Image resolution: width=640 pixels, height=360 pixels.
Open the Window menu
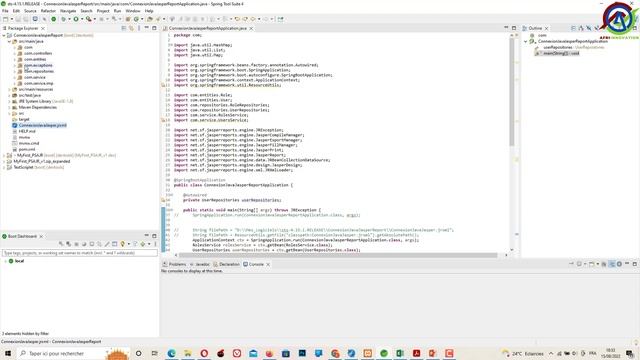click(133, 11)
